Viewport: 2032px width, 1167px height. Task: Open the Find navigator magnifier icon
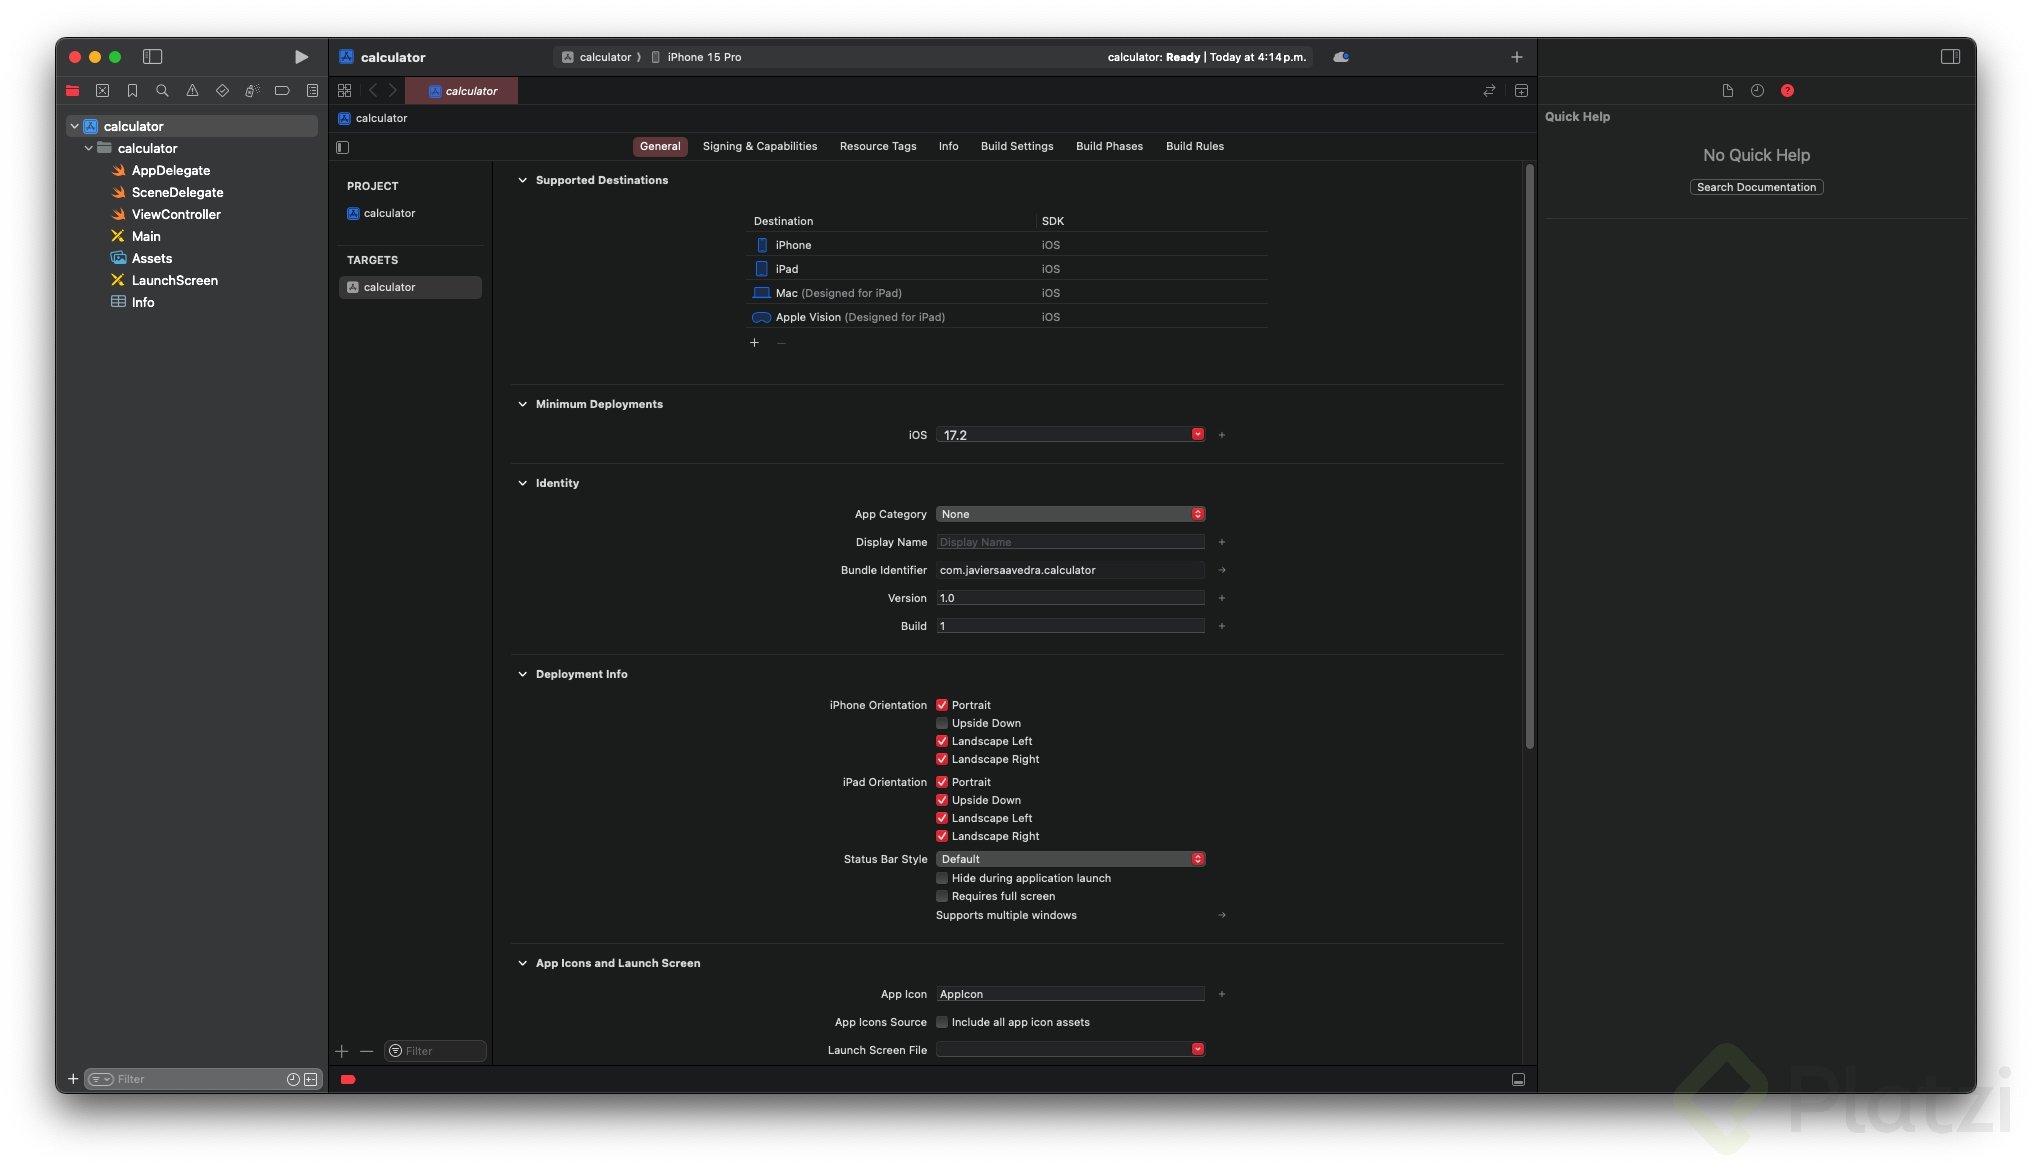pyautogui.click(x=162, y=91)
